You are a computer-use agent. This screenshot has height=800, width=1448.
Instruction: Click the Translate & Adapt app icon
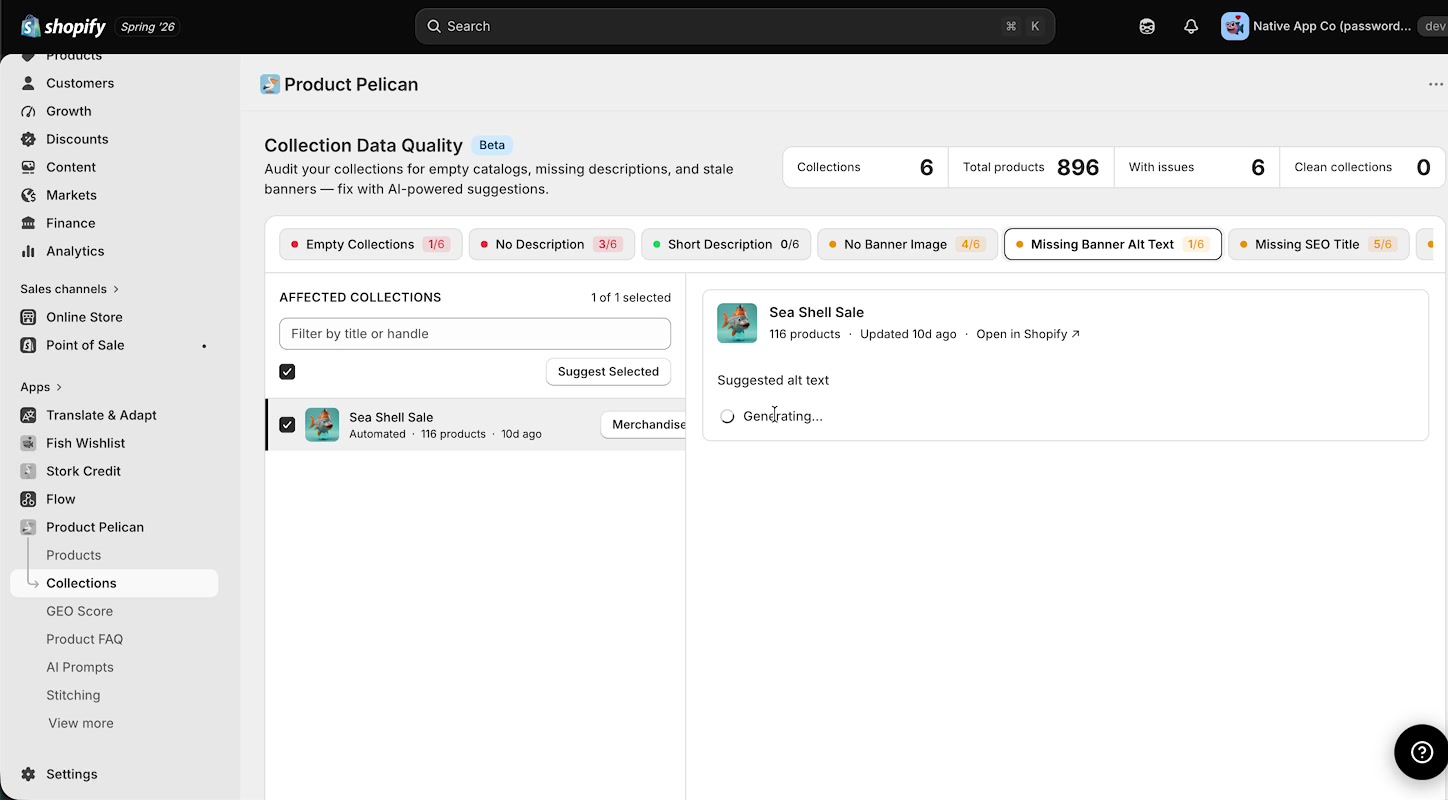pos(28,415)
